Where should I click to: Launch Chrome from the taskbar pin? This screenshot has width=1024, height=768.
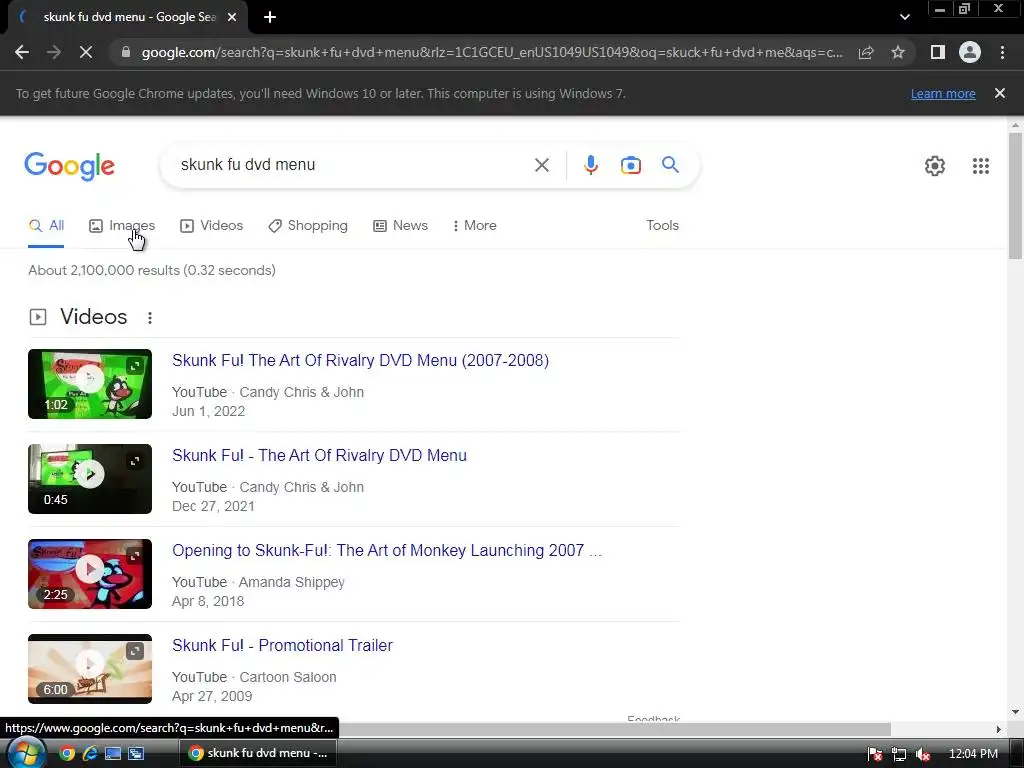(x=67, y=754)
